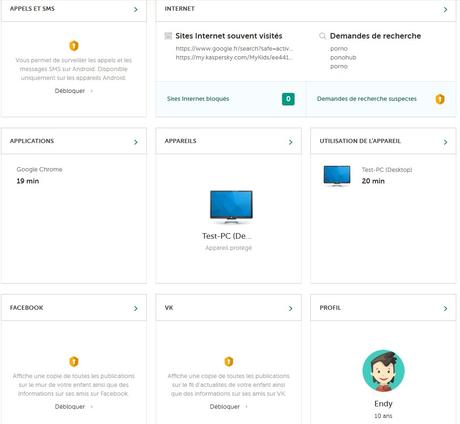Screen dimensions: 460x424
Task: Click the Appareil protégé status text
Action: [x=228, y=248]
